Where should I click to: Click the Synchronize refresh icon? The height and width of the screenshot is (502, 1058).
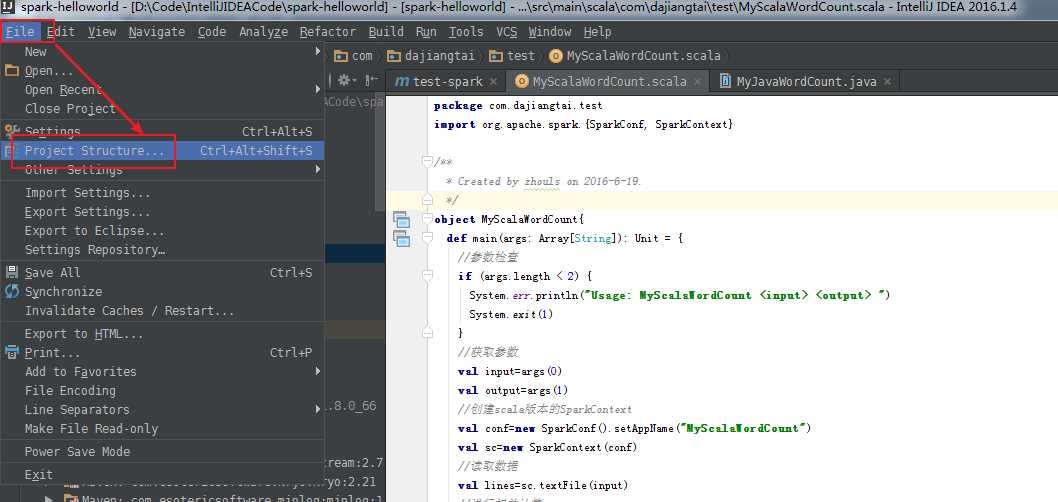click(x=11, y=291)
